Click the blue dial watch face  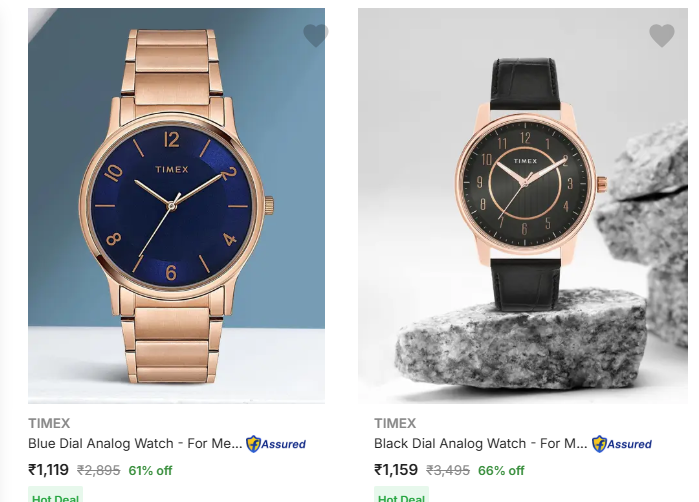click(171, 206)
